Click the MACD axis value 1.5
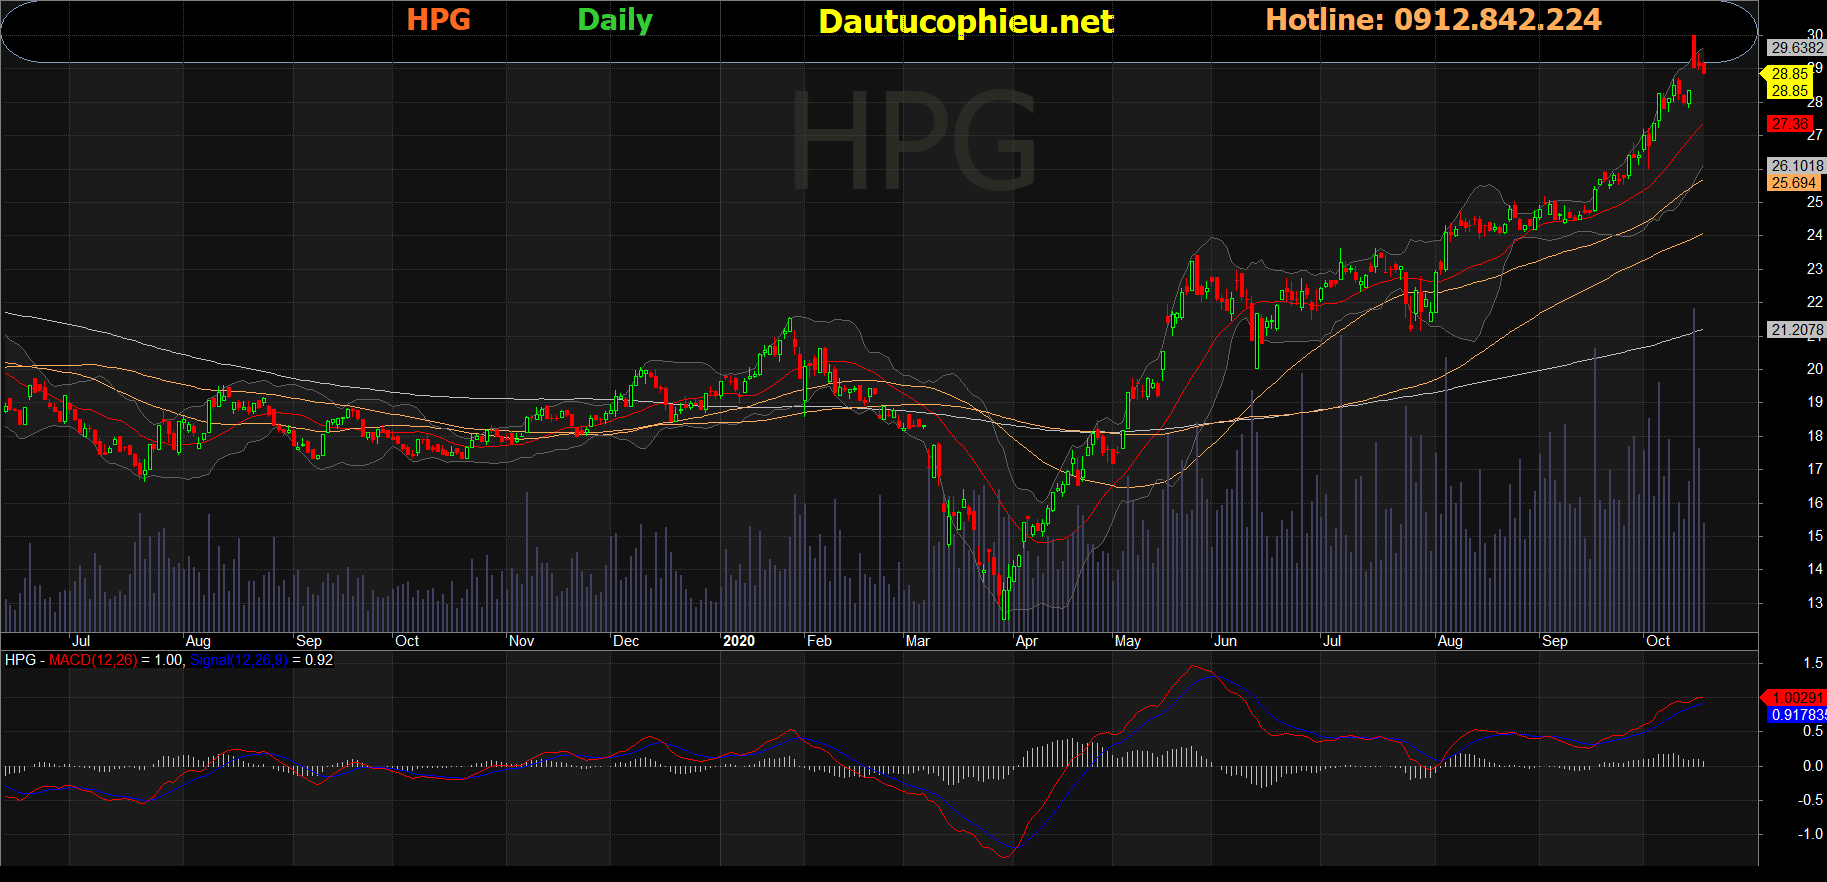The width and height of the screenshot is (1827, 882). coord(1813,663)
